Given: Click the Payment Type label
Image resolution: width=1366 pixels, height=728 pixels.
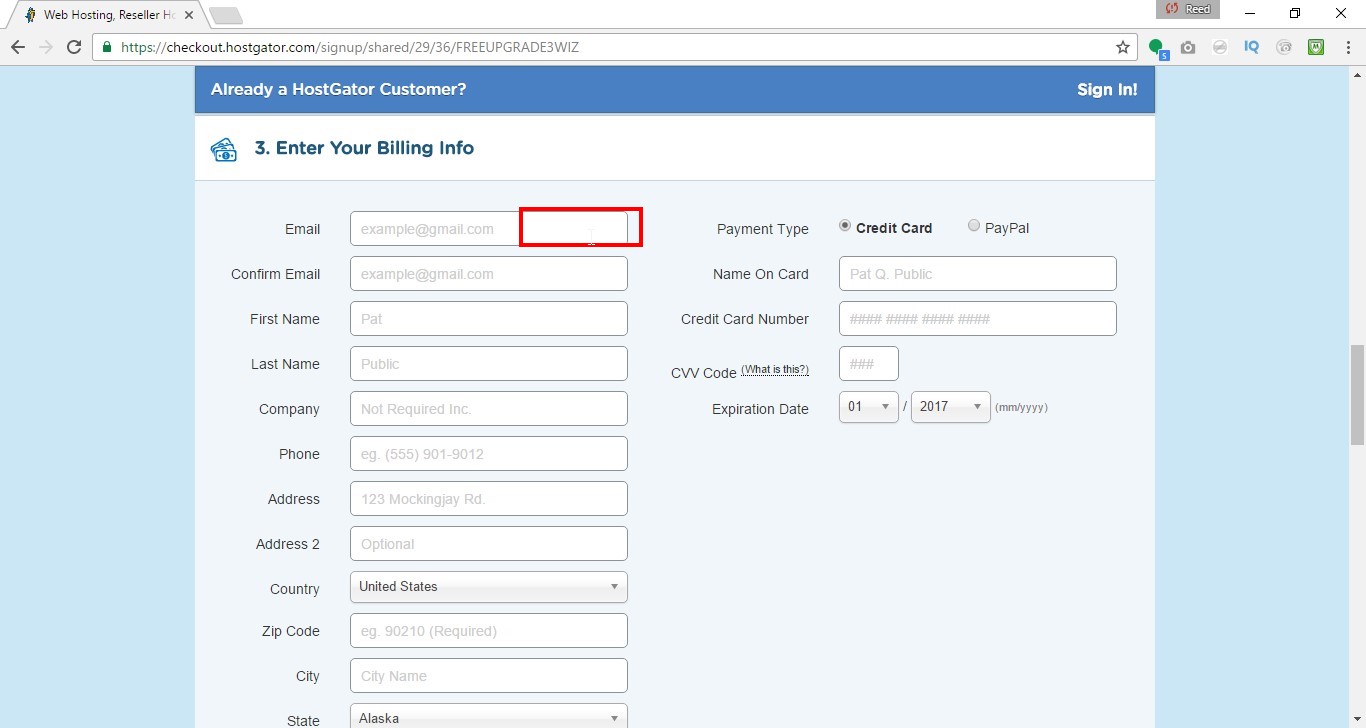Looking at the screenshot, I should [x=762, y=229].
